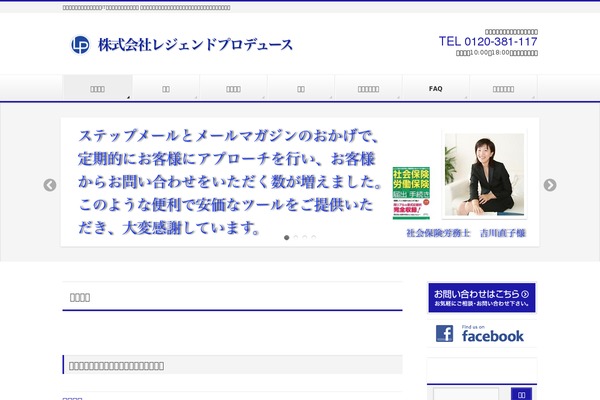The width and height of the screenshot is (600, 400).
Task: Open the FAQ navigation menu item
Action: 435,88
